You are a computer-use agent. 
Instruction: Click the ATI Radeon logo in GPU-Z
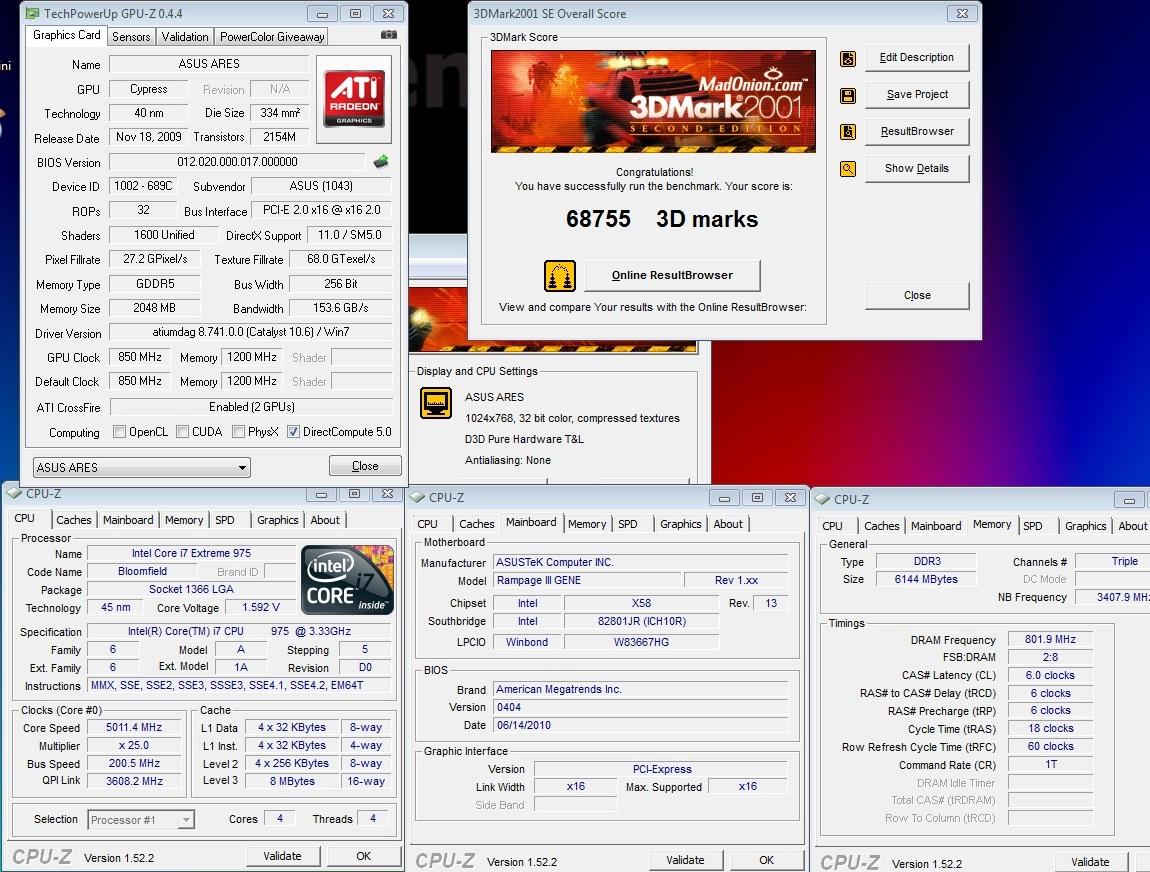[x=354, y=99]
